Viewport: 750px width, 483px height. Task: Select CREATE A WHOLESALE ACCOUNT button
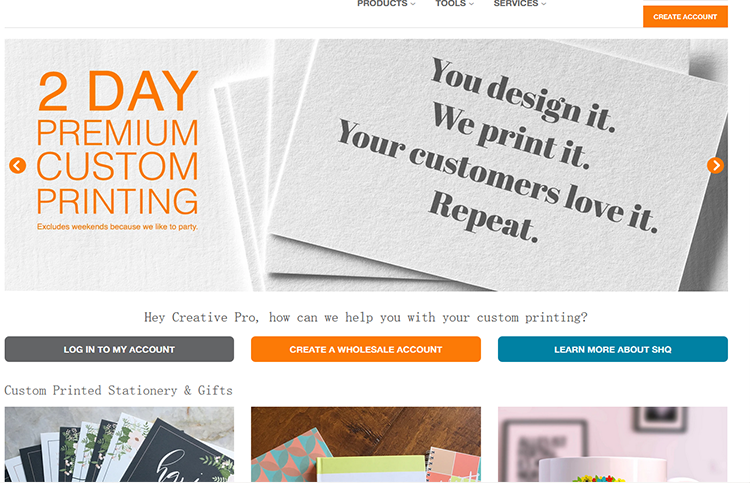point(365,349)
